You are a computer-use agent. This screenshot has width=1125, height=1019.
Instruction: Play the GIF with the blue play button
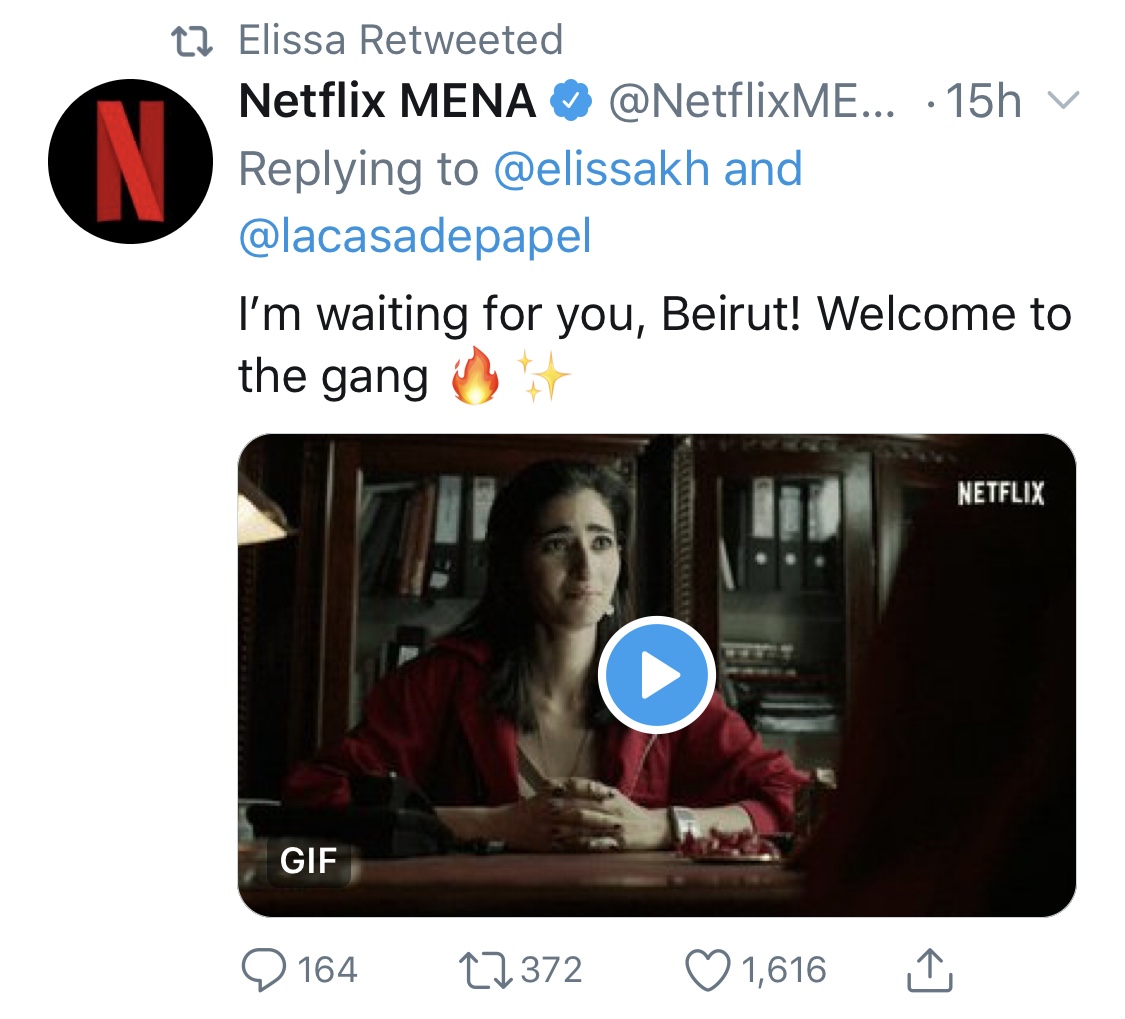point(656,675)
